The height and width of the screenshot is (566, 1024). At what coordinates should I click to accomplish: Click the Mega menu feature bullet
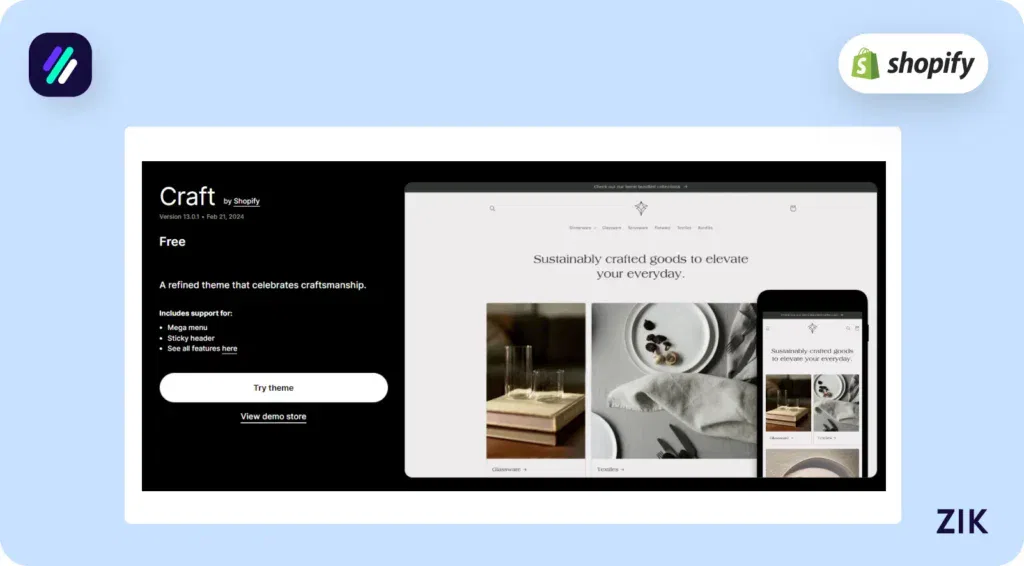click(187, 328)
